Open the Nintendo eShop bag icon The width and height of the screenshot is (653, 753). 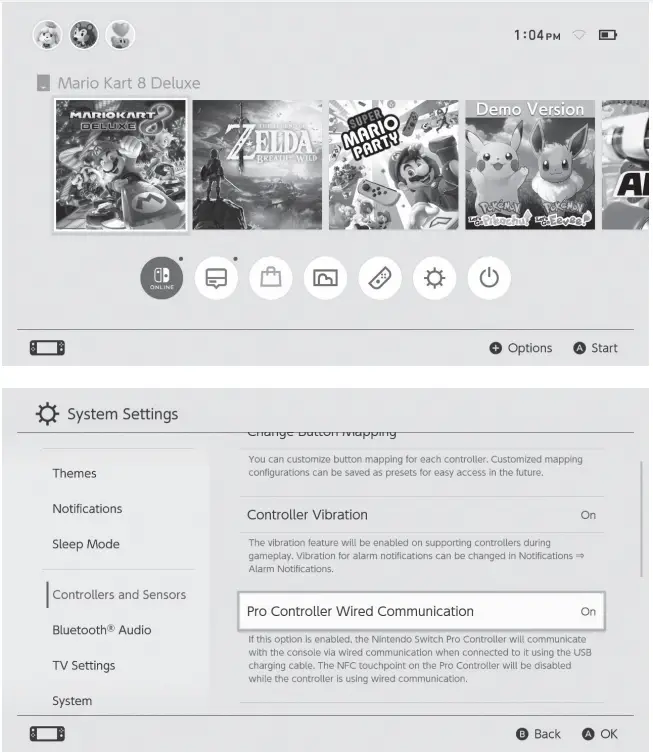click(271, 278)
